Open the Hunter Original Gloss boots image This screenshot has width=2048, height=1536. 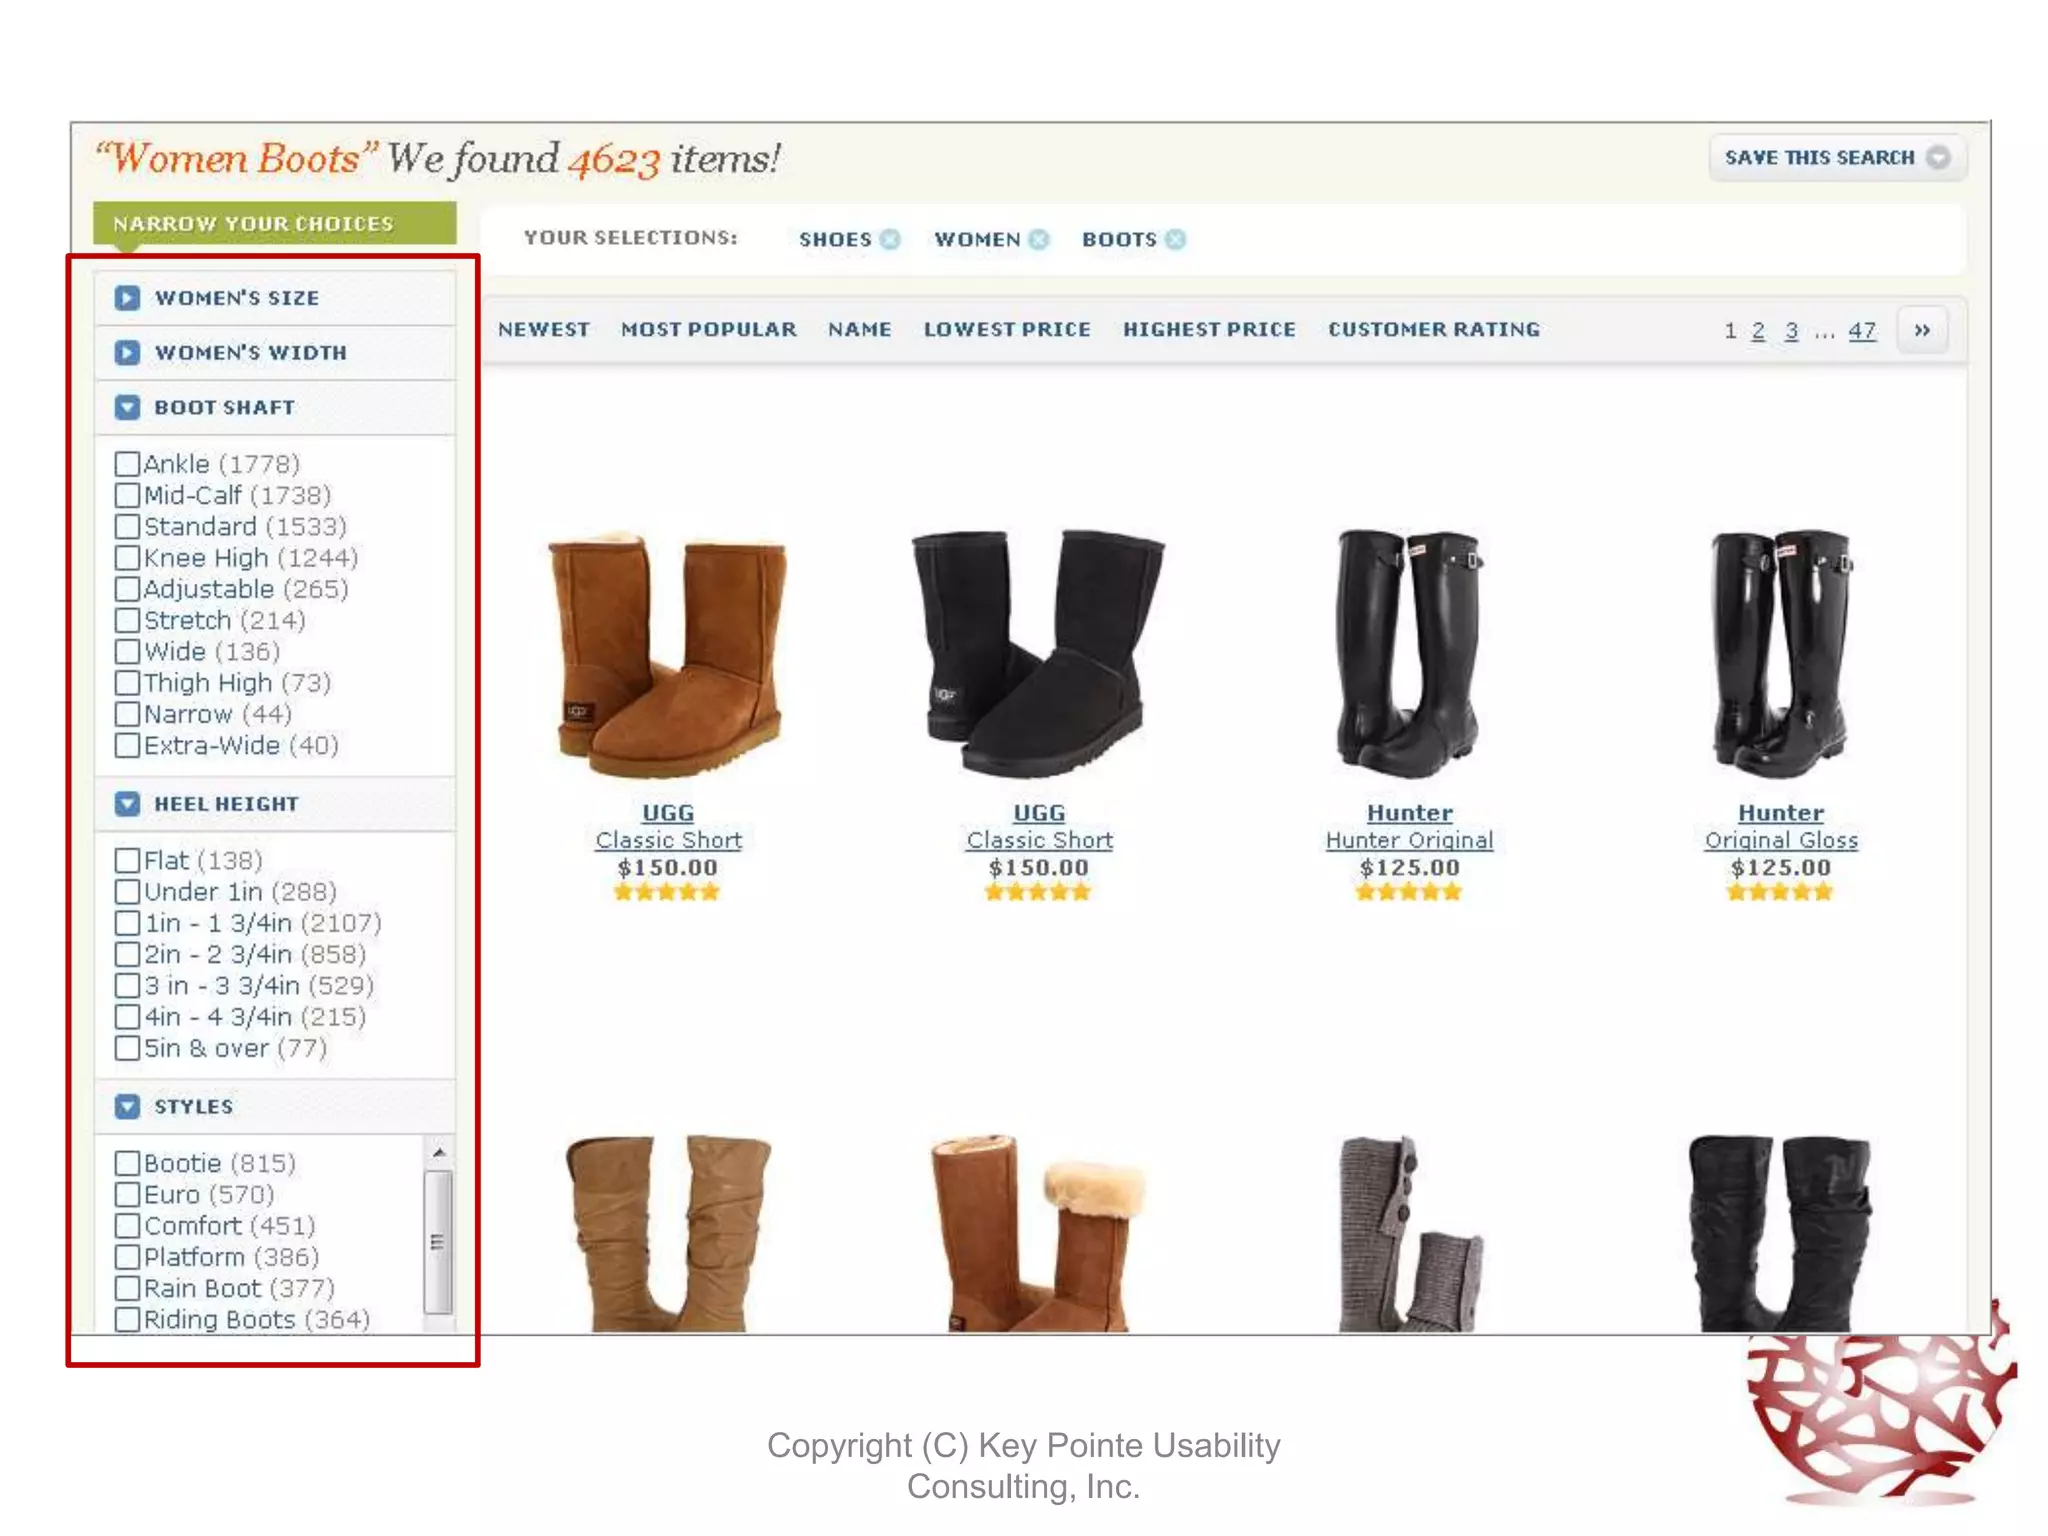click(x=1780, y=653)
